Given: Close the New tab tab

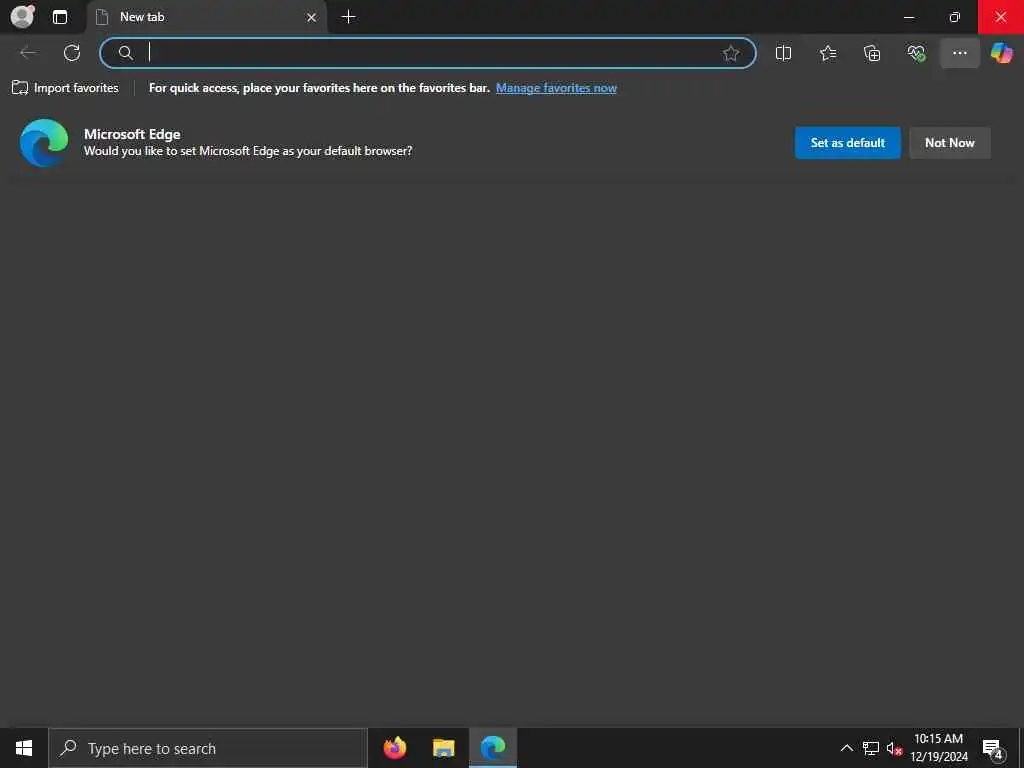Looking at the screenshot, I should (312, 18).
